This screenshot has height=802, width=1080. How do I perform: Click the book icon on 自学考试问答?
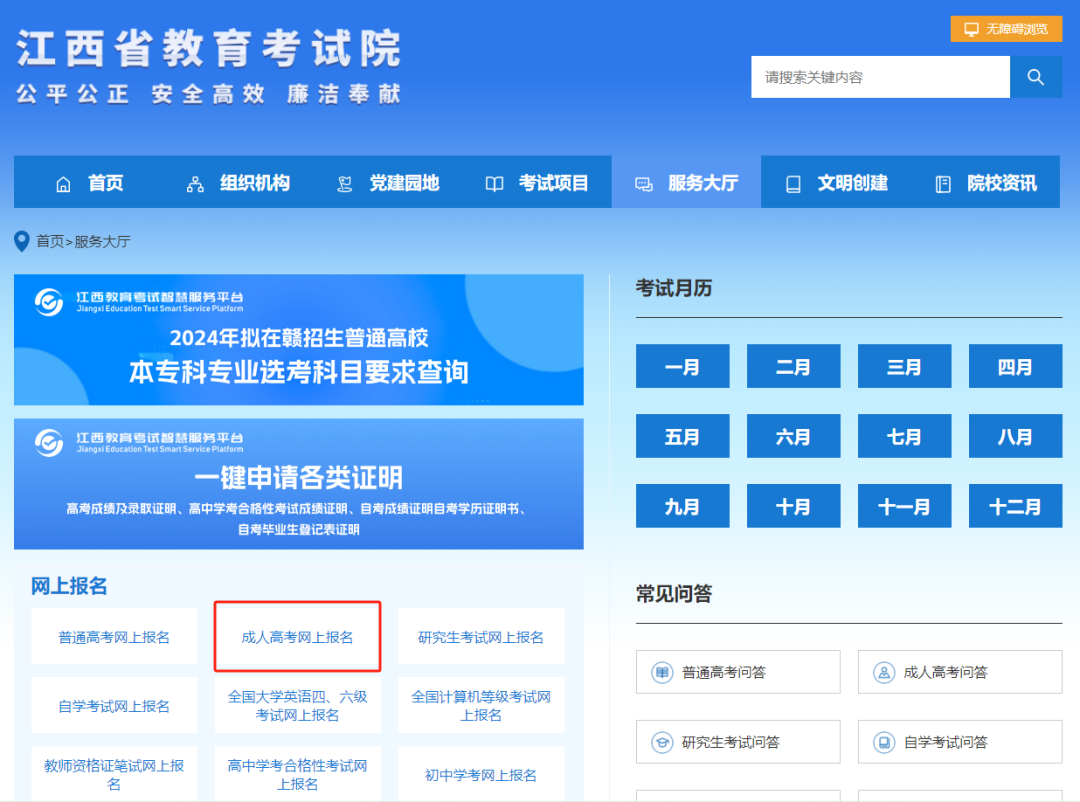[882, 741]
